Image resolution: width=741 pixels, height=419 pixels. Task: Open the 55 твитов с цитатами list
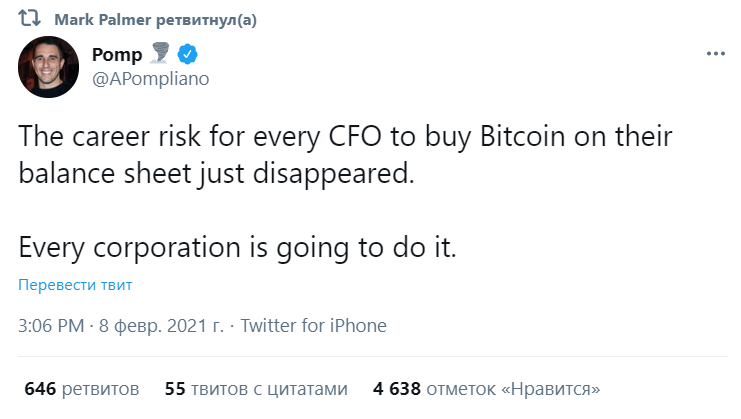coord(257,388)
